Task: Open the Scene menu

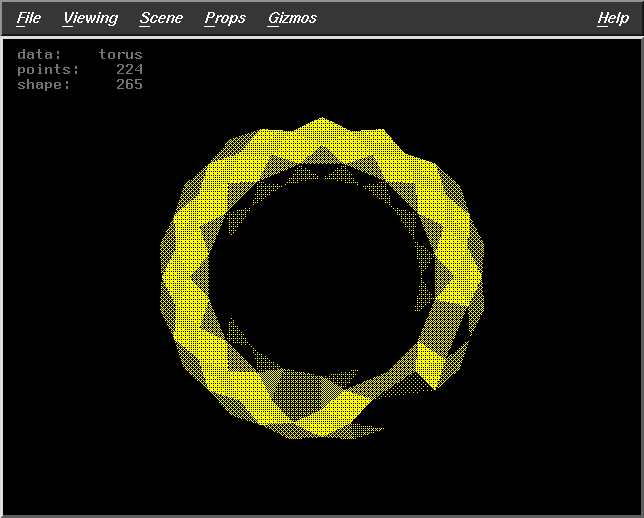Action: click(x=161, y=18)
